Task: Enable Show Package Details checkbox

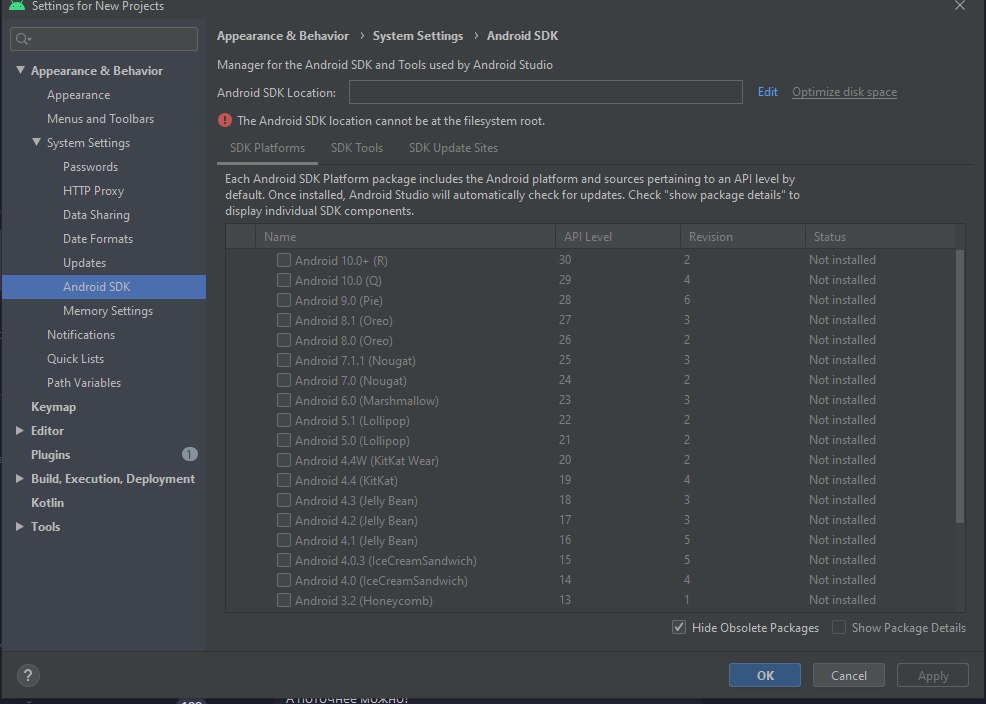Action: tap(839, 627)
